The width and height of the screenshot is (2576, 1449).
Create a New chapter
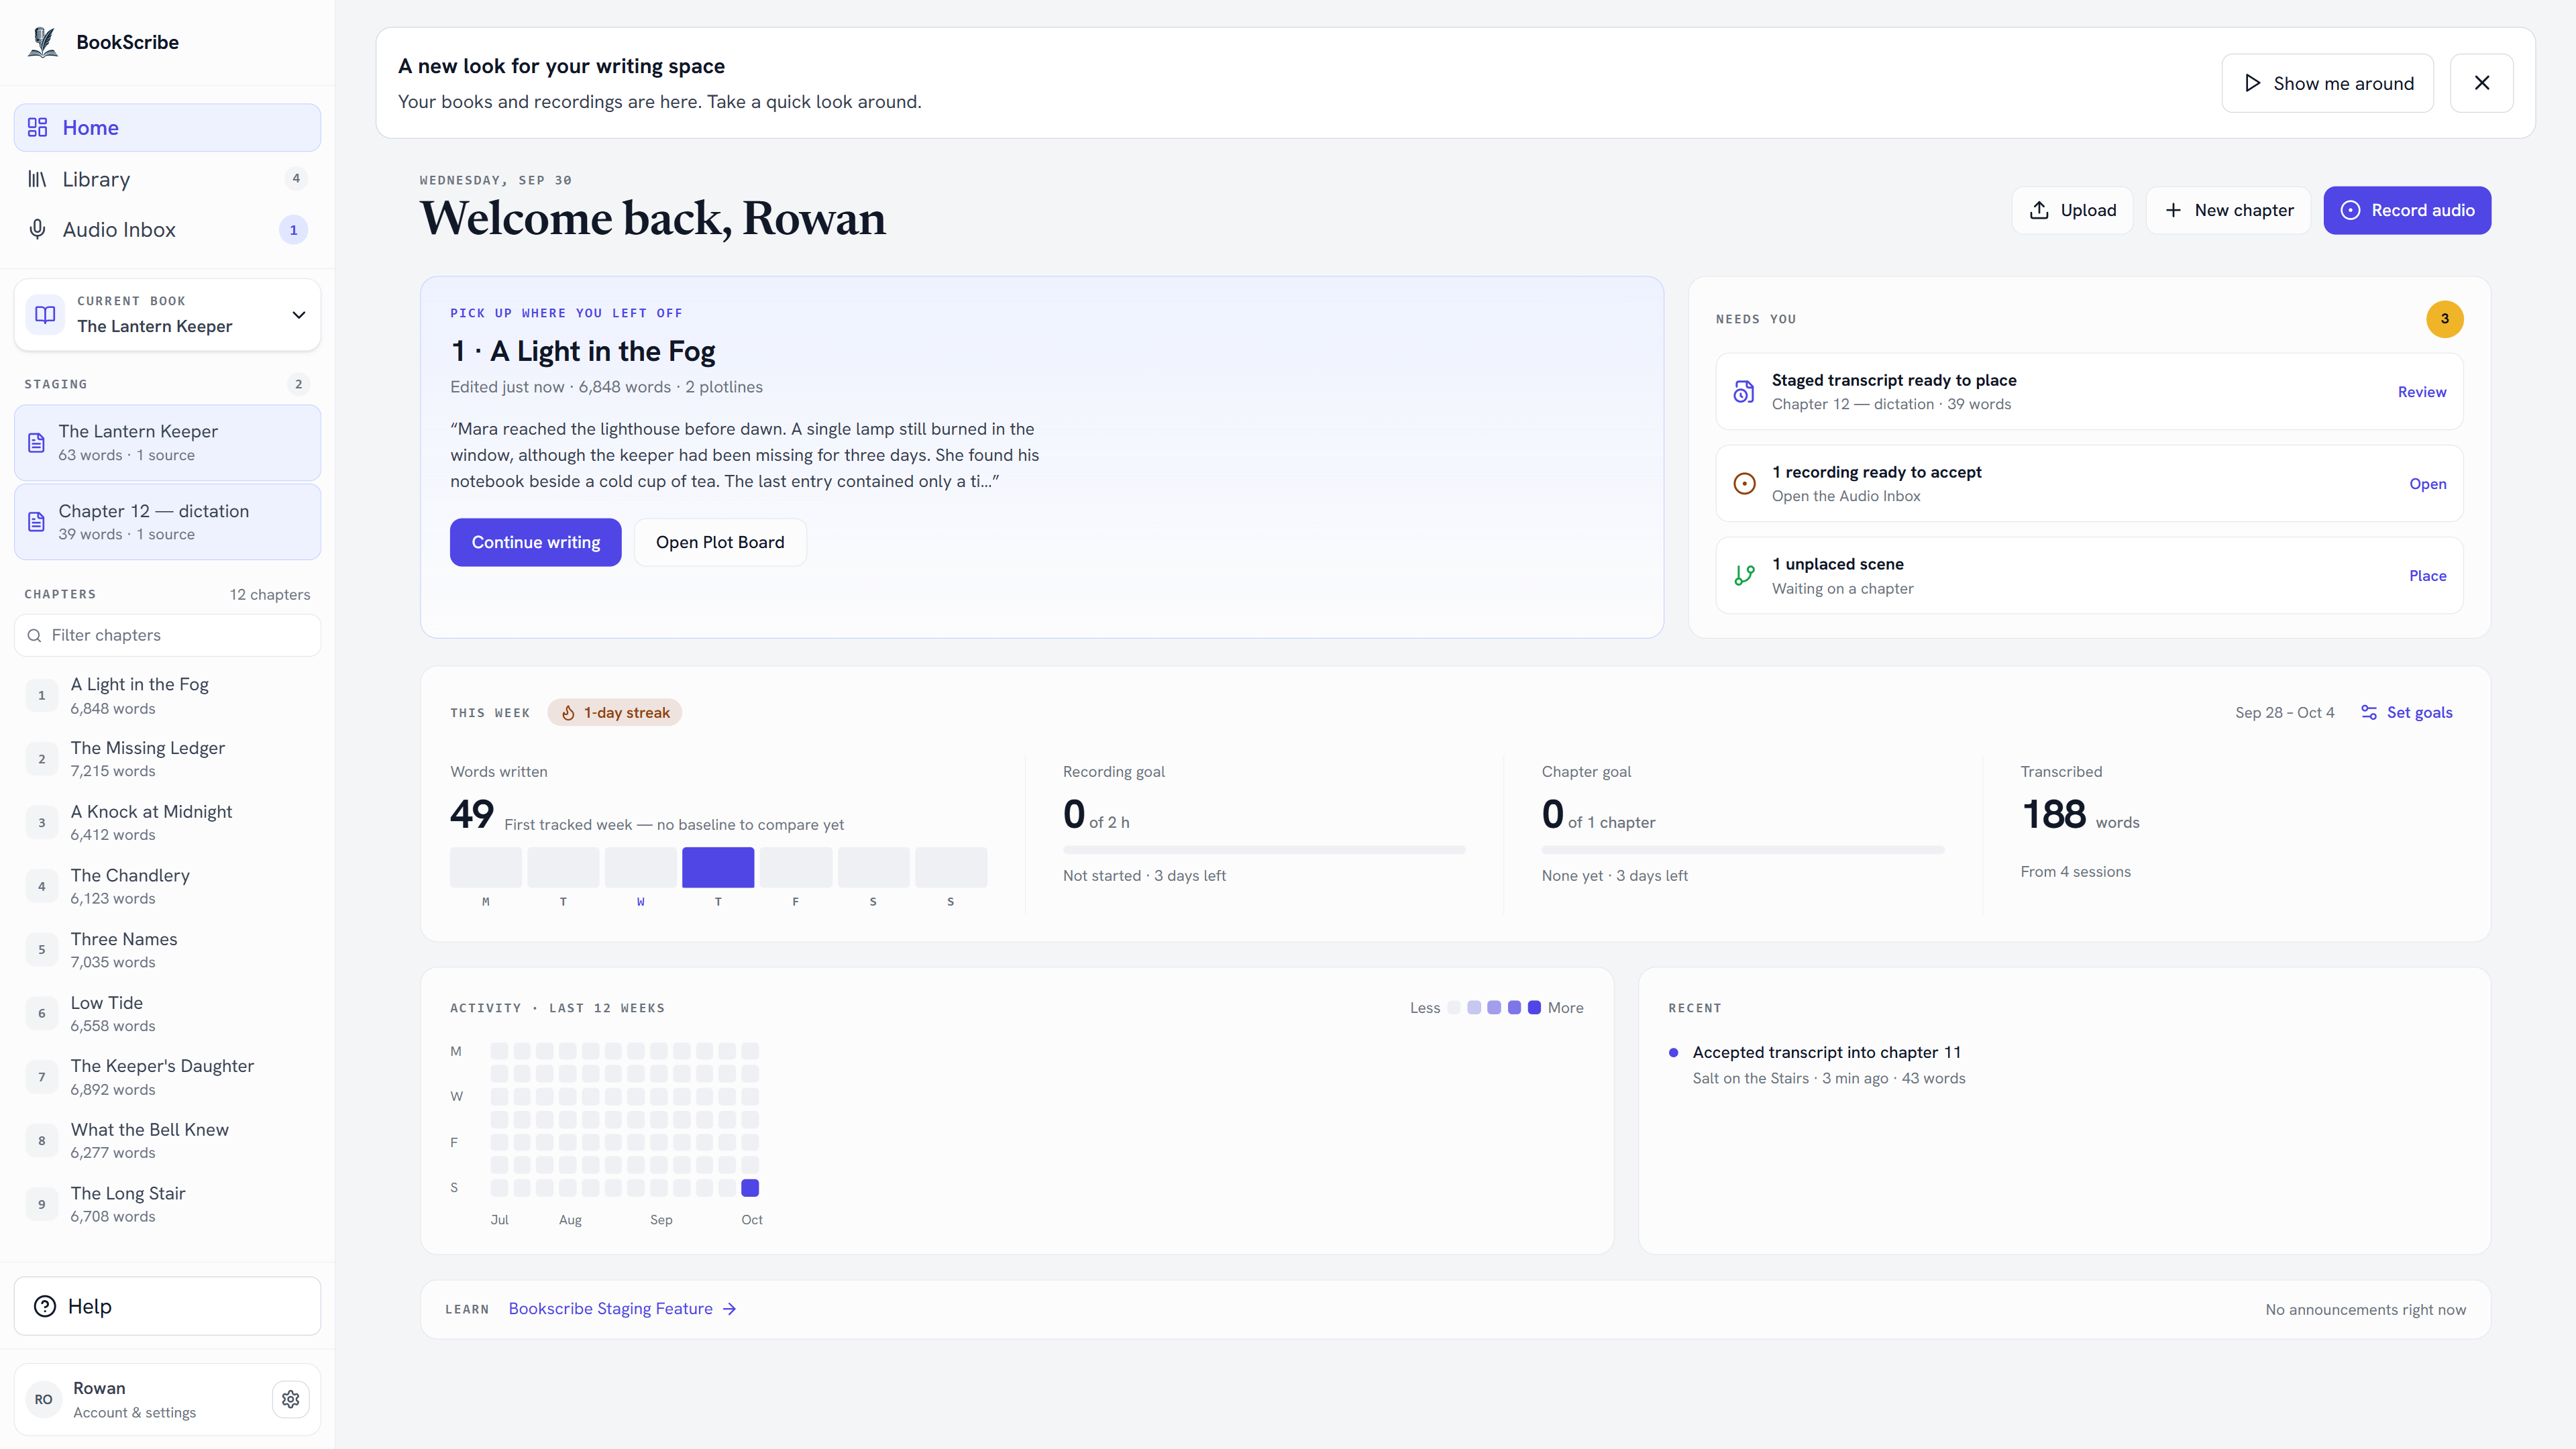[x=2228, y=210]
